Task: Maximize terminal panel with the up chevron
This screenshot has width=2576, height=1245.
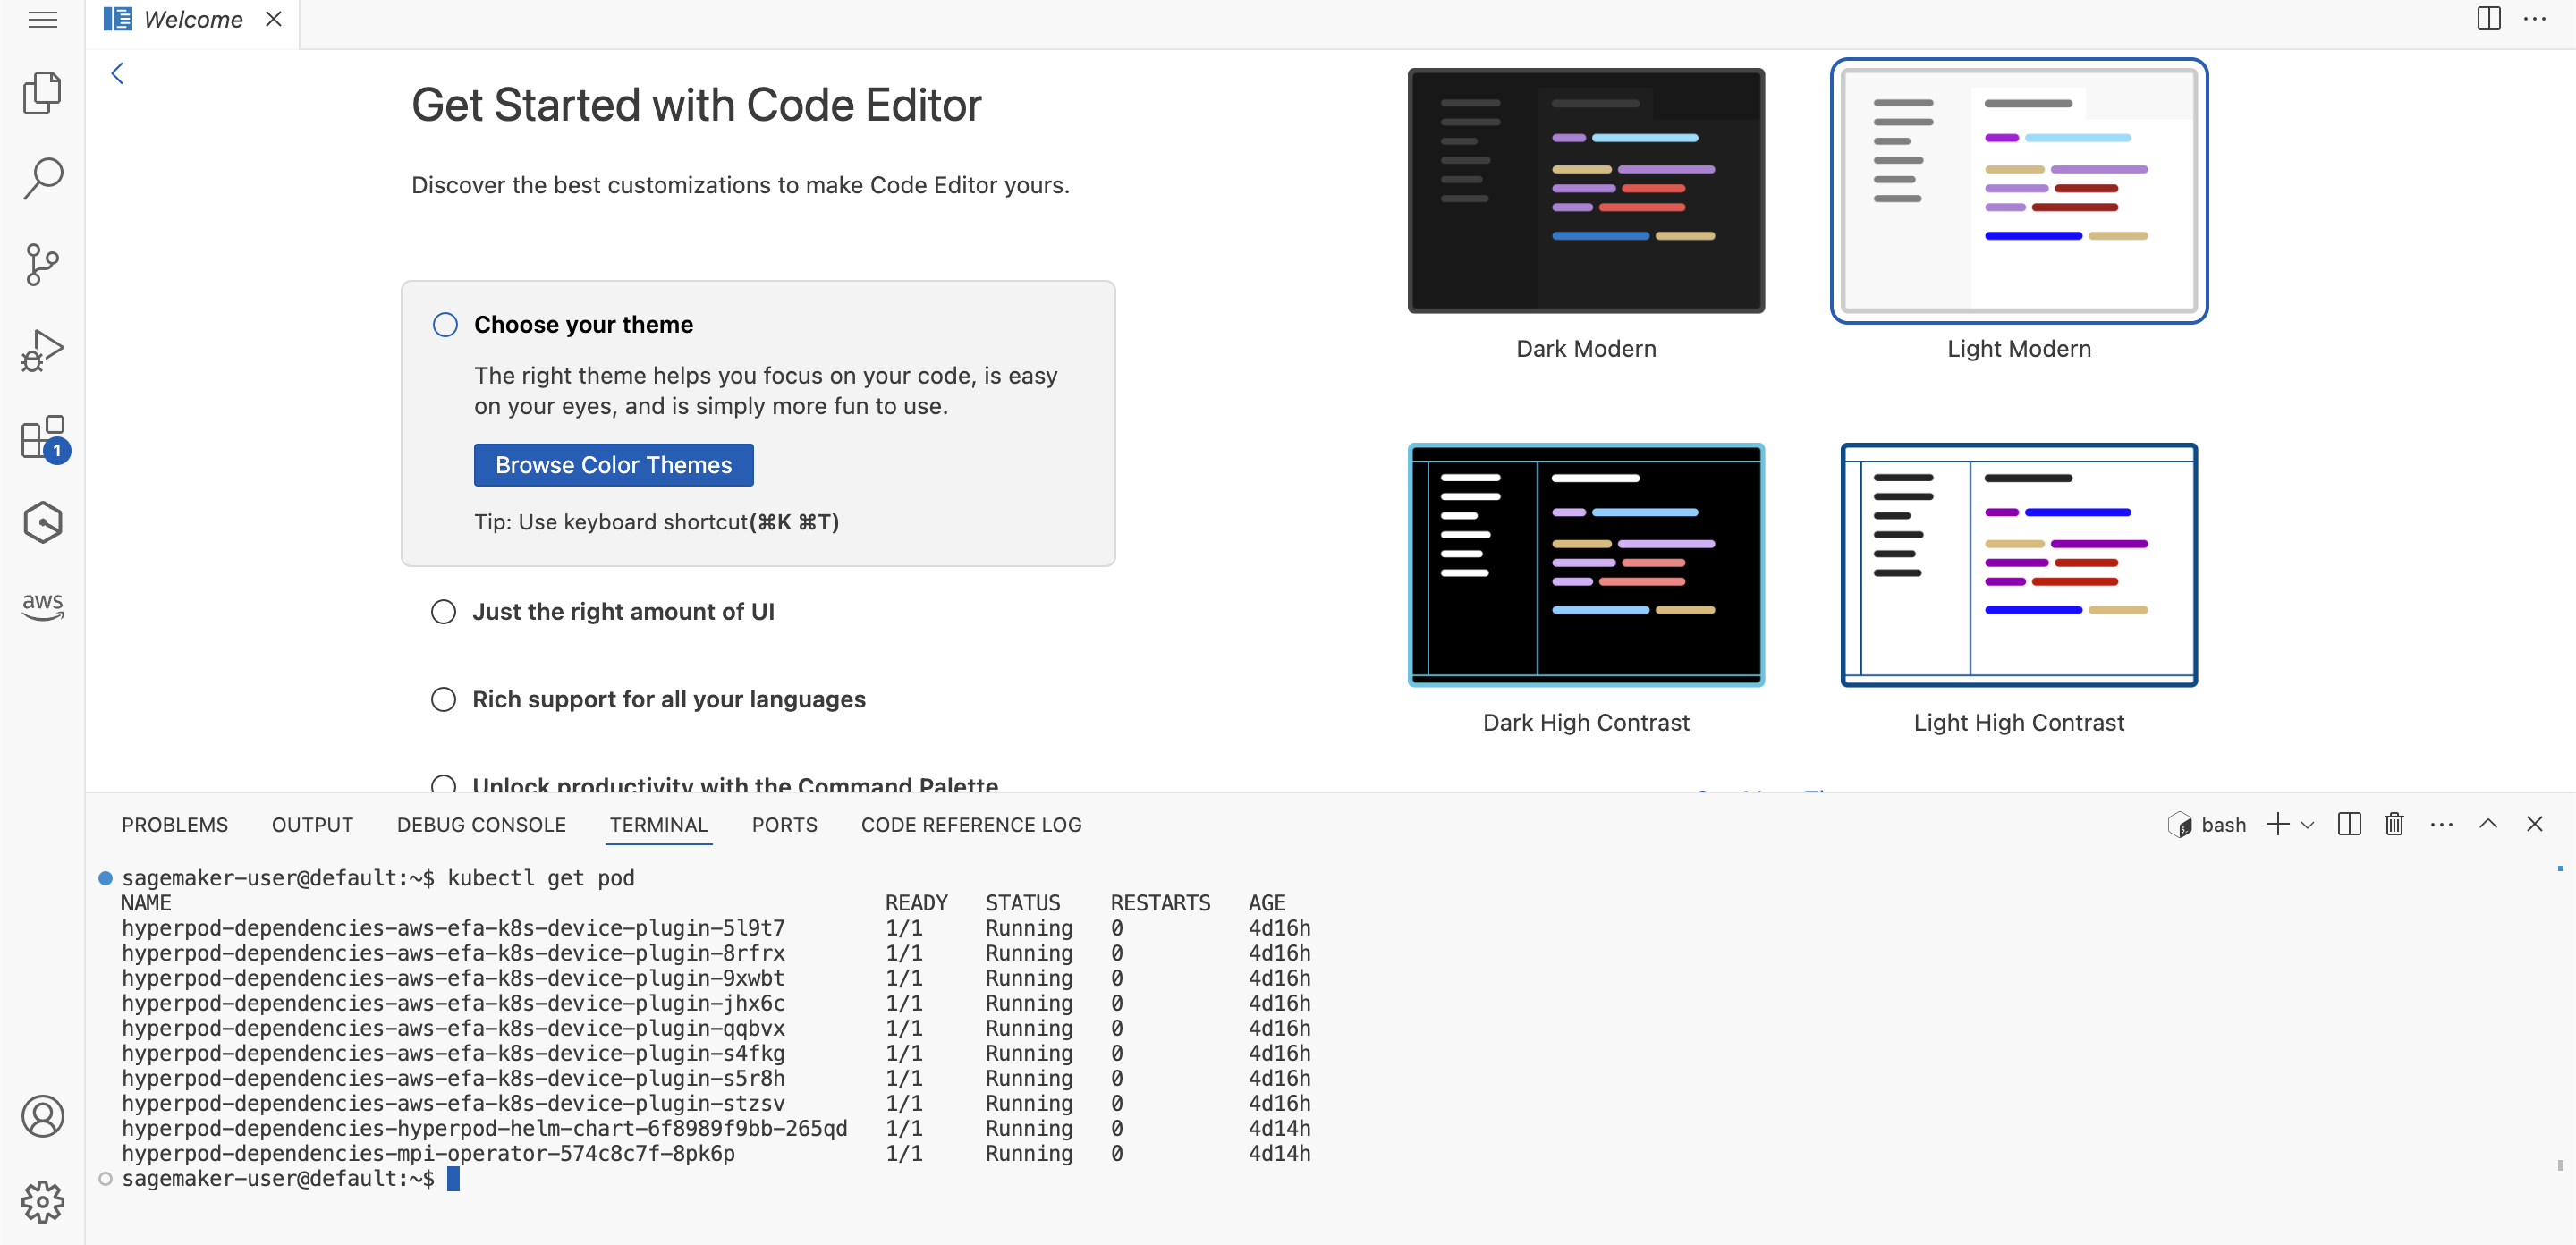Action: 2488,824
